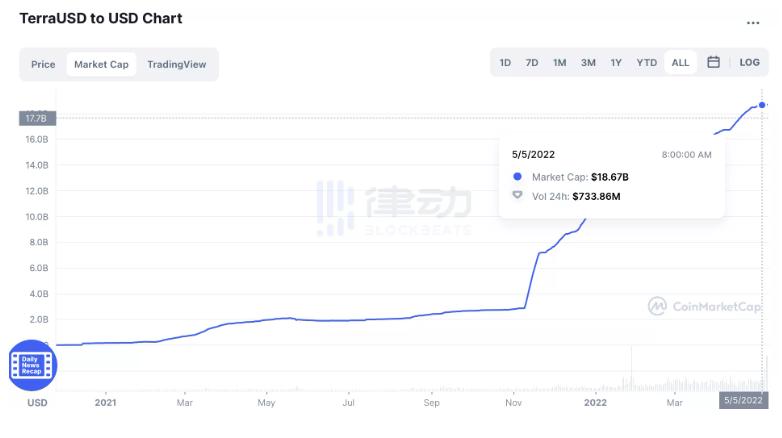Click the Daily News Recap badge
The height and width of the screenshot is (438, 782).
[x=33, y=365]
